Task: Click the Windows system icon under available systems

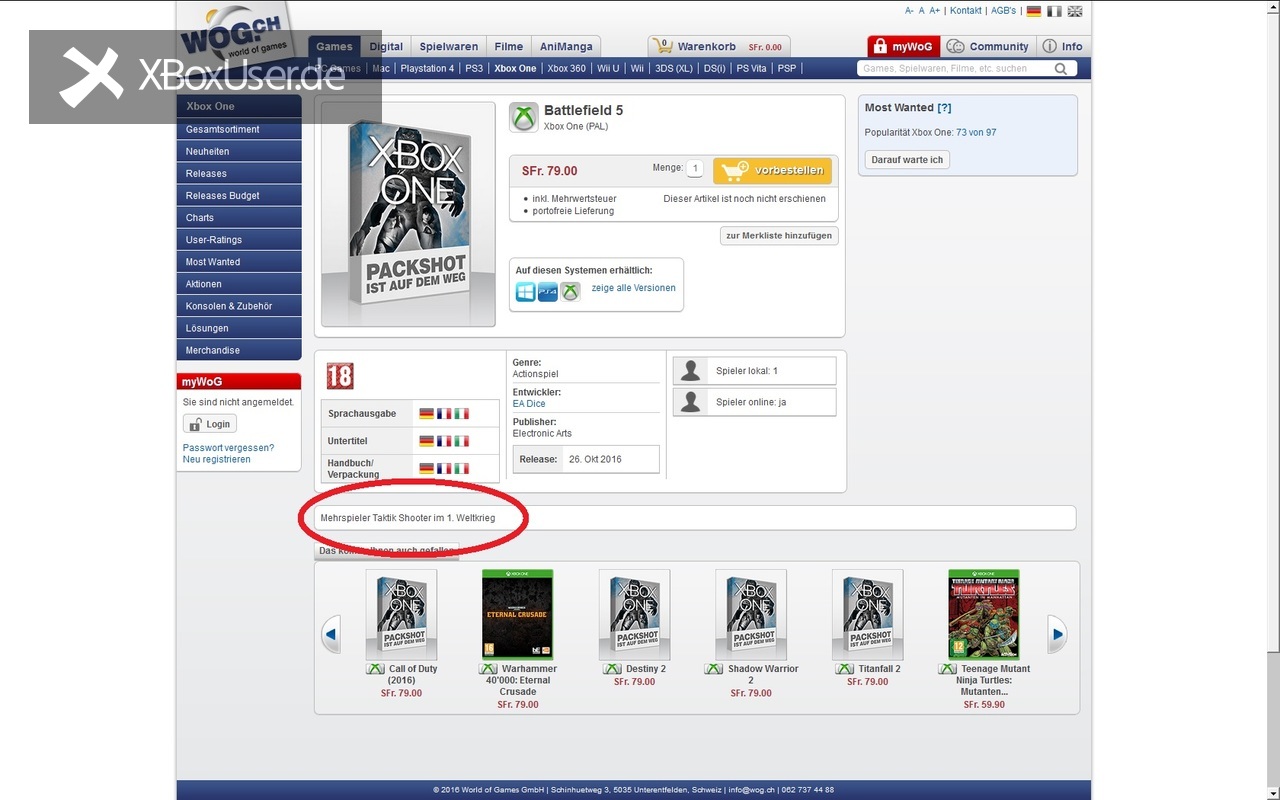Action: coord(526,292)
